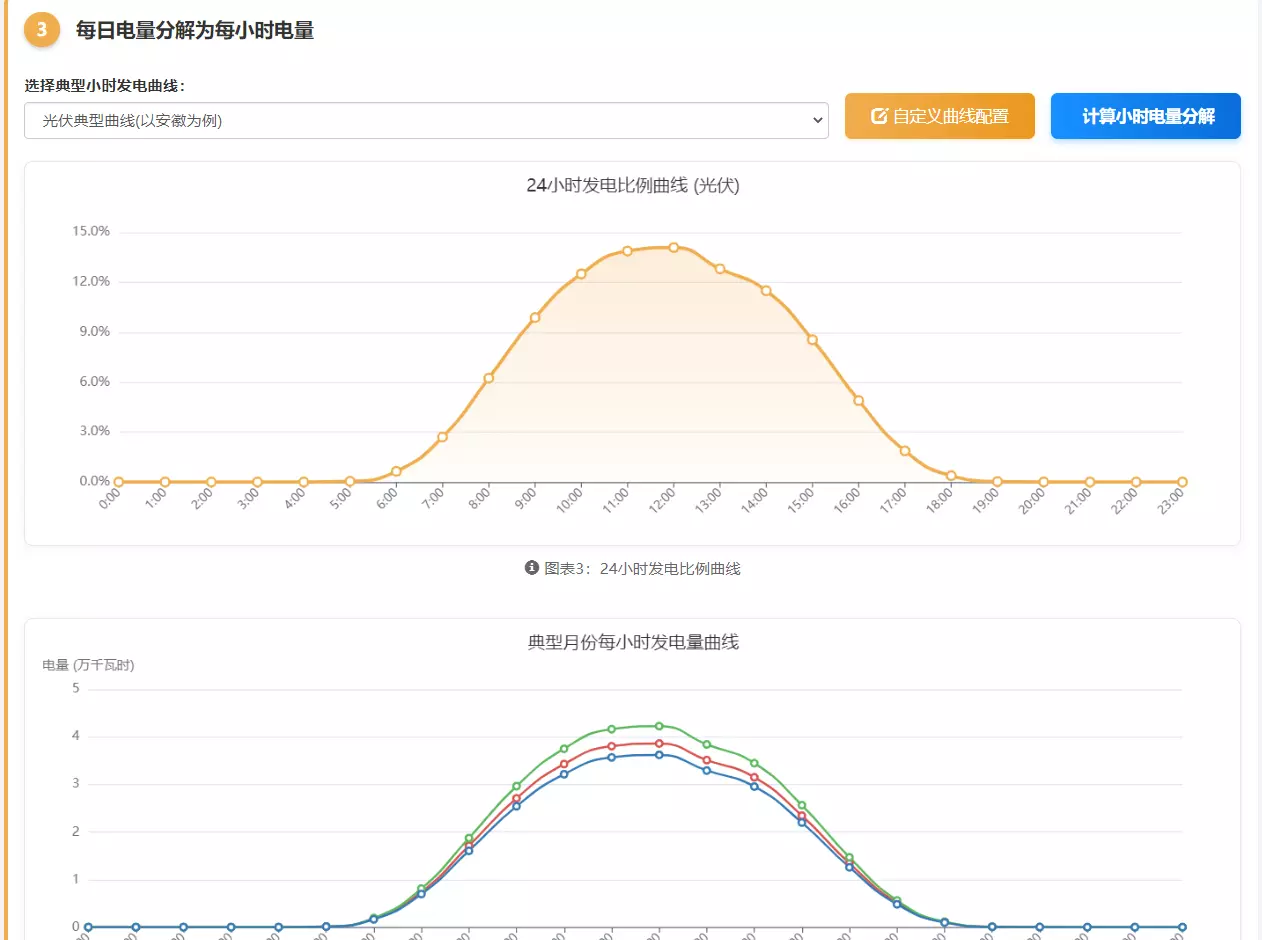Viewport: 1262px width, 940px height.
Task: Click the orange step 3 badge
Action: pos(41,30)
